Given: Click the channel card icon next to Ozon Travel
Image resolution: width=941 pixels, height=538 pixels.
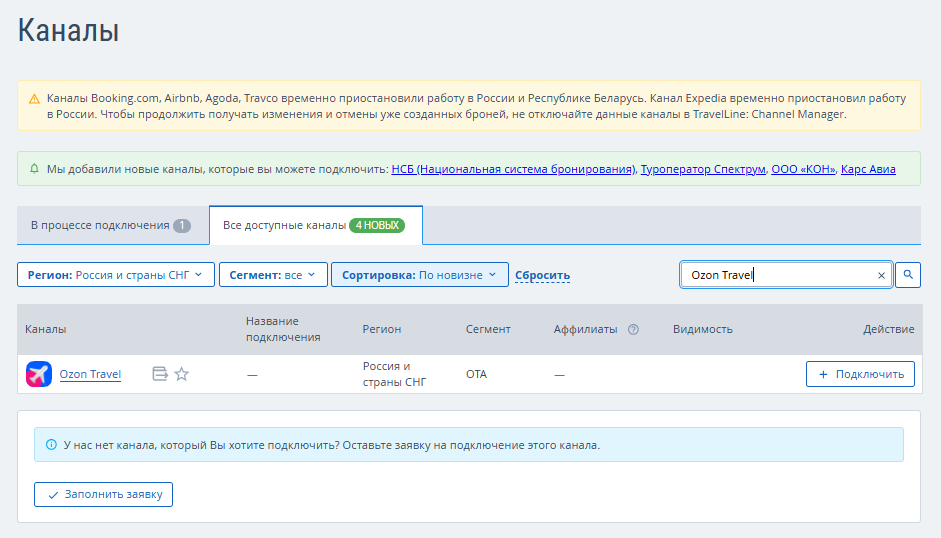Looking at the screenshot, I should 160,374.
